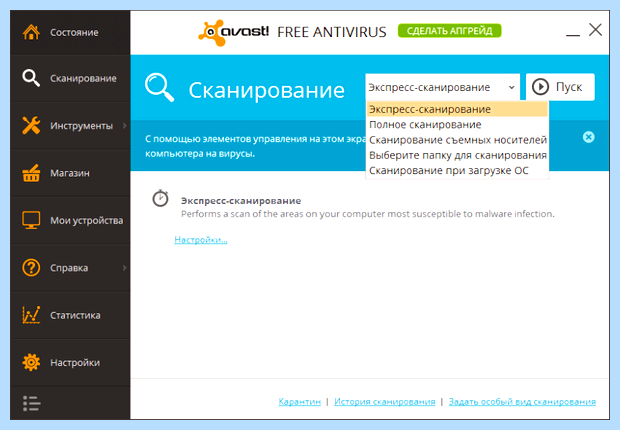Click the Performs a scan description text

368,214
